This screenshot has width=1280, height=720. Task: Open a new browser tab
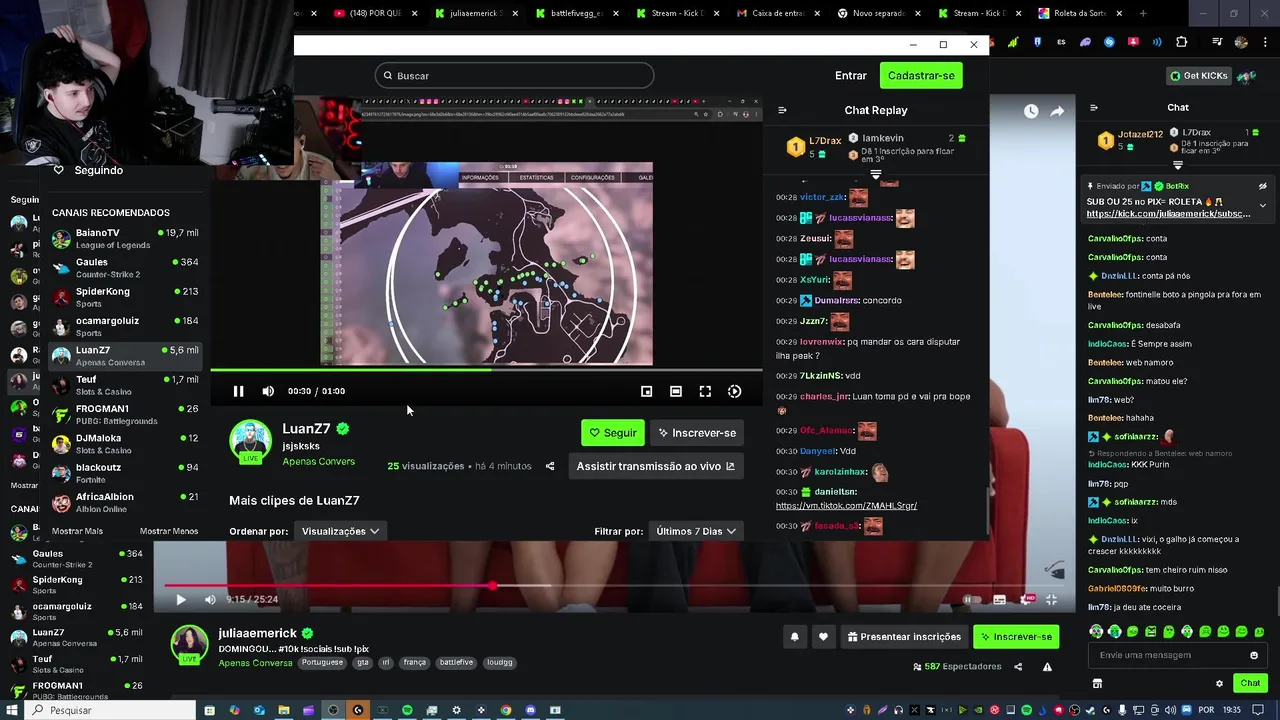(x=1143, y=13)
